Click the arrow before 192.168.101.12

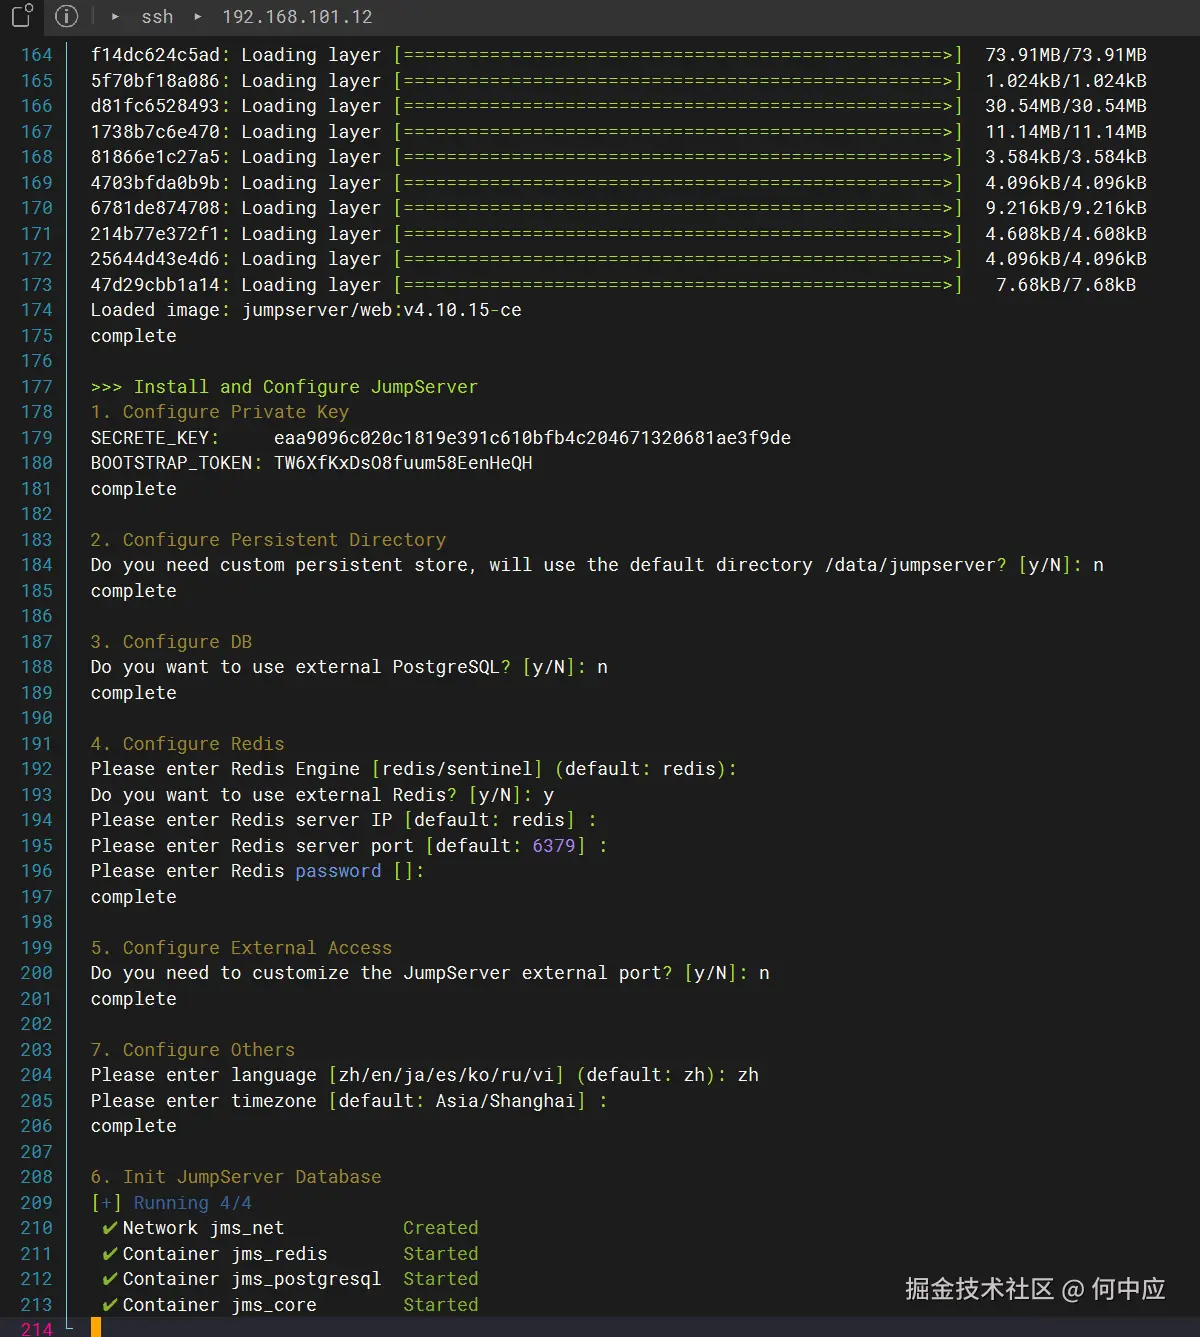point(198,17)
